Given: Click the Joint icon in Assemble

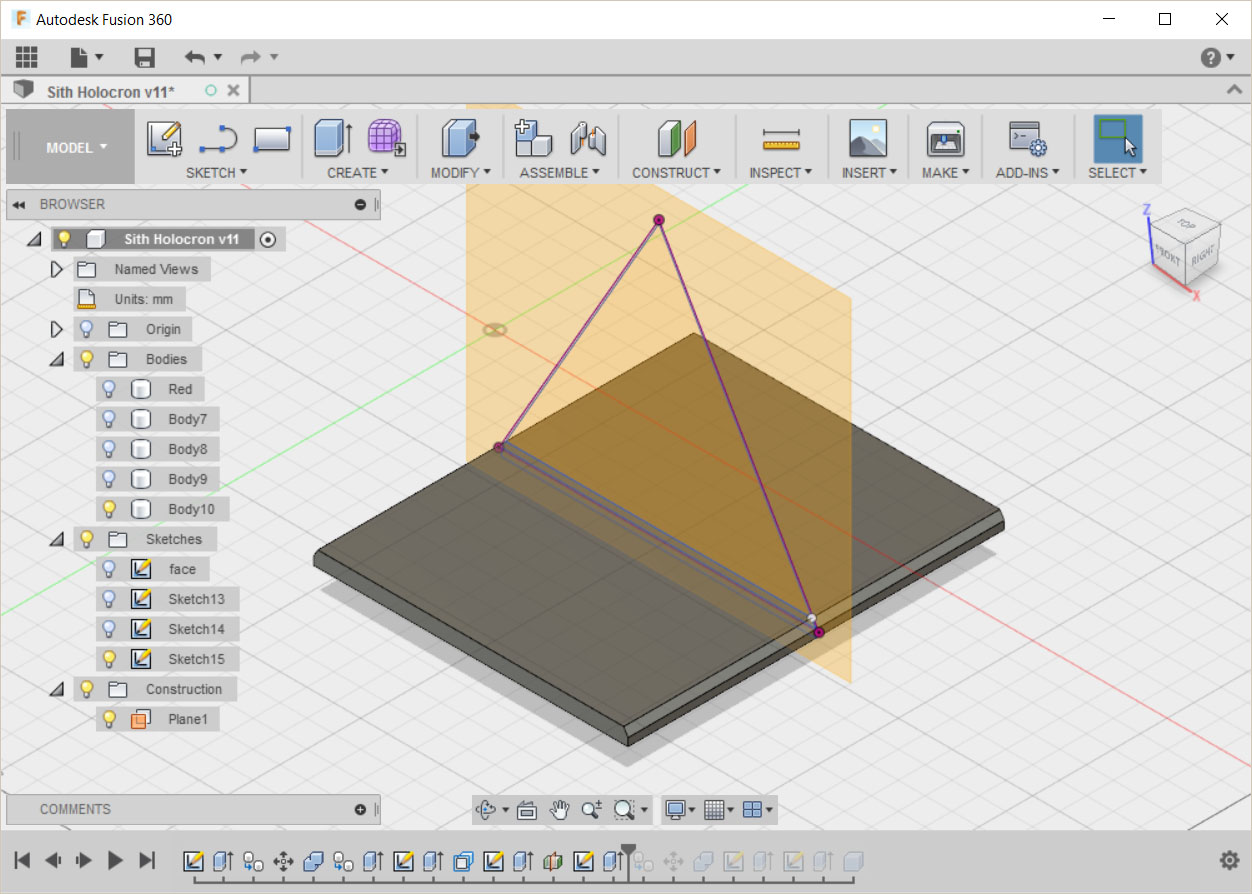Looking at the screenshot, I should coord(588,138).
